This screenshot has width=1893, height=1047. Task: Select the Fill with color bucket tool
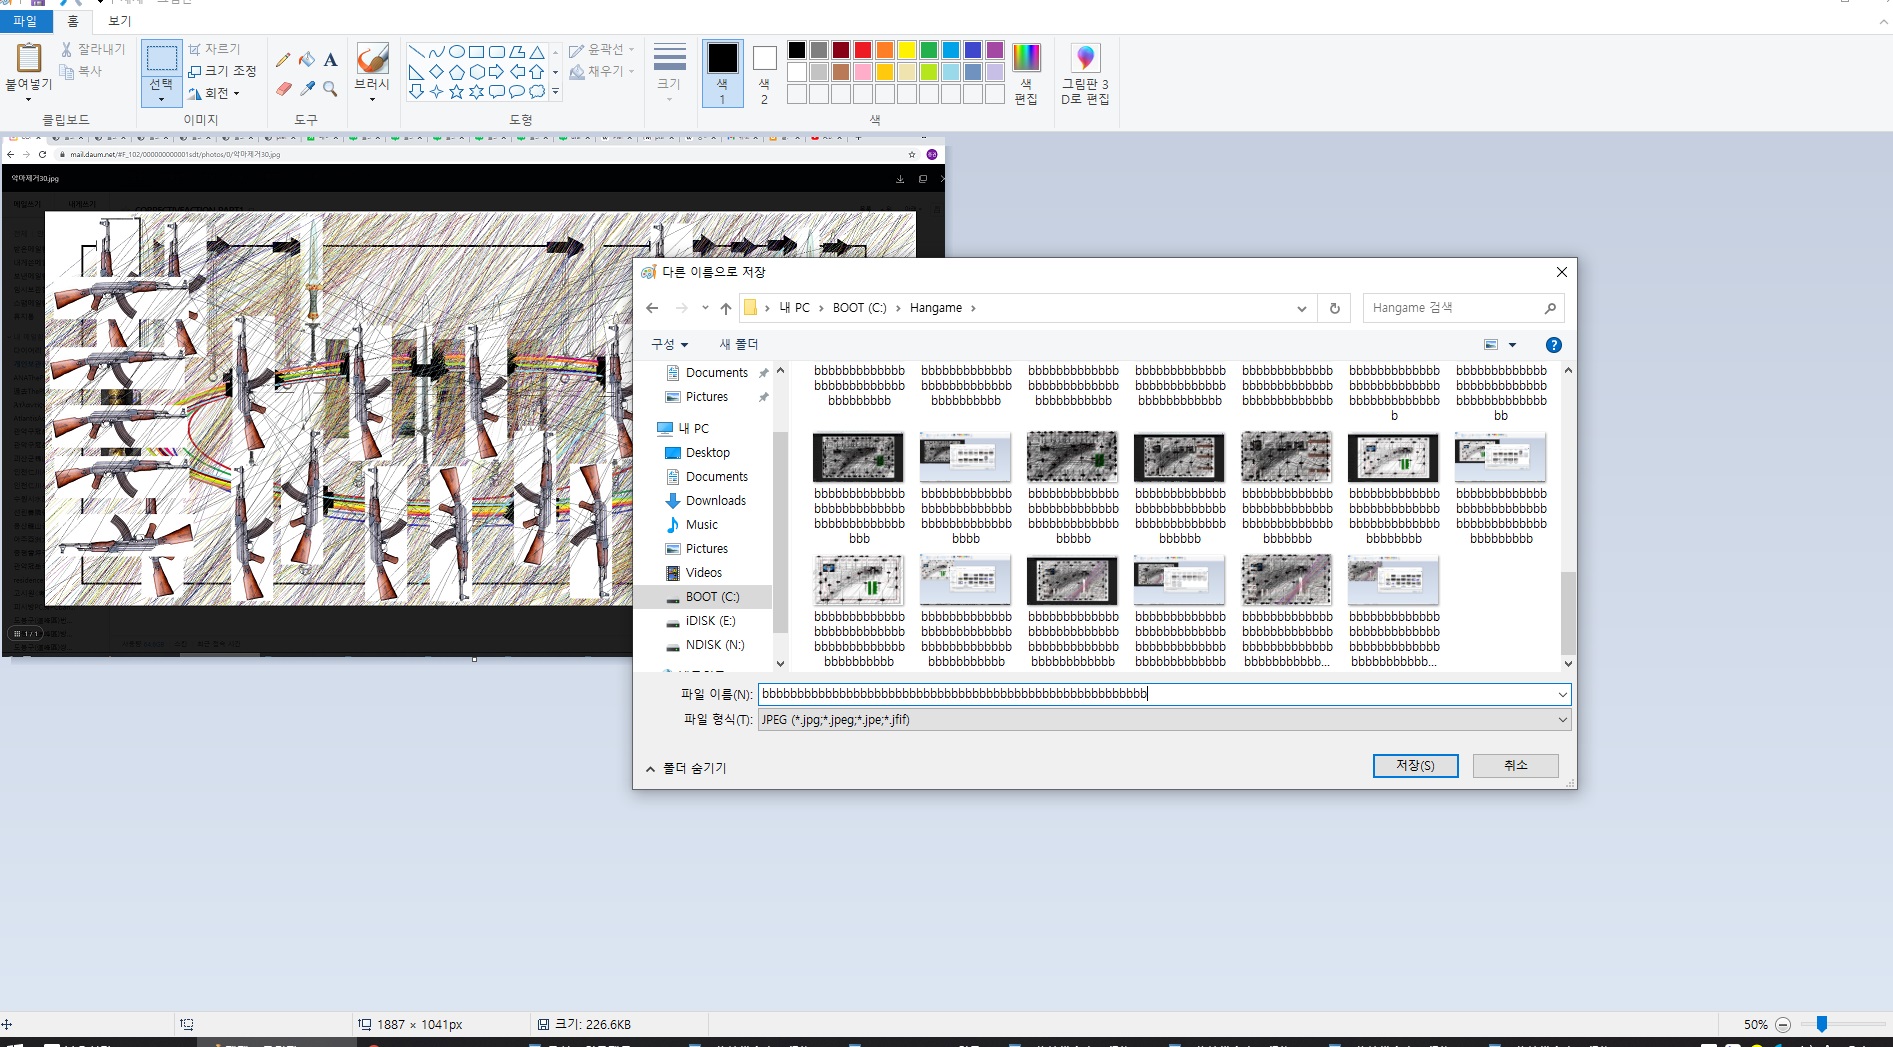(x=307, y=60)
